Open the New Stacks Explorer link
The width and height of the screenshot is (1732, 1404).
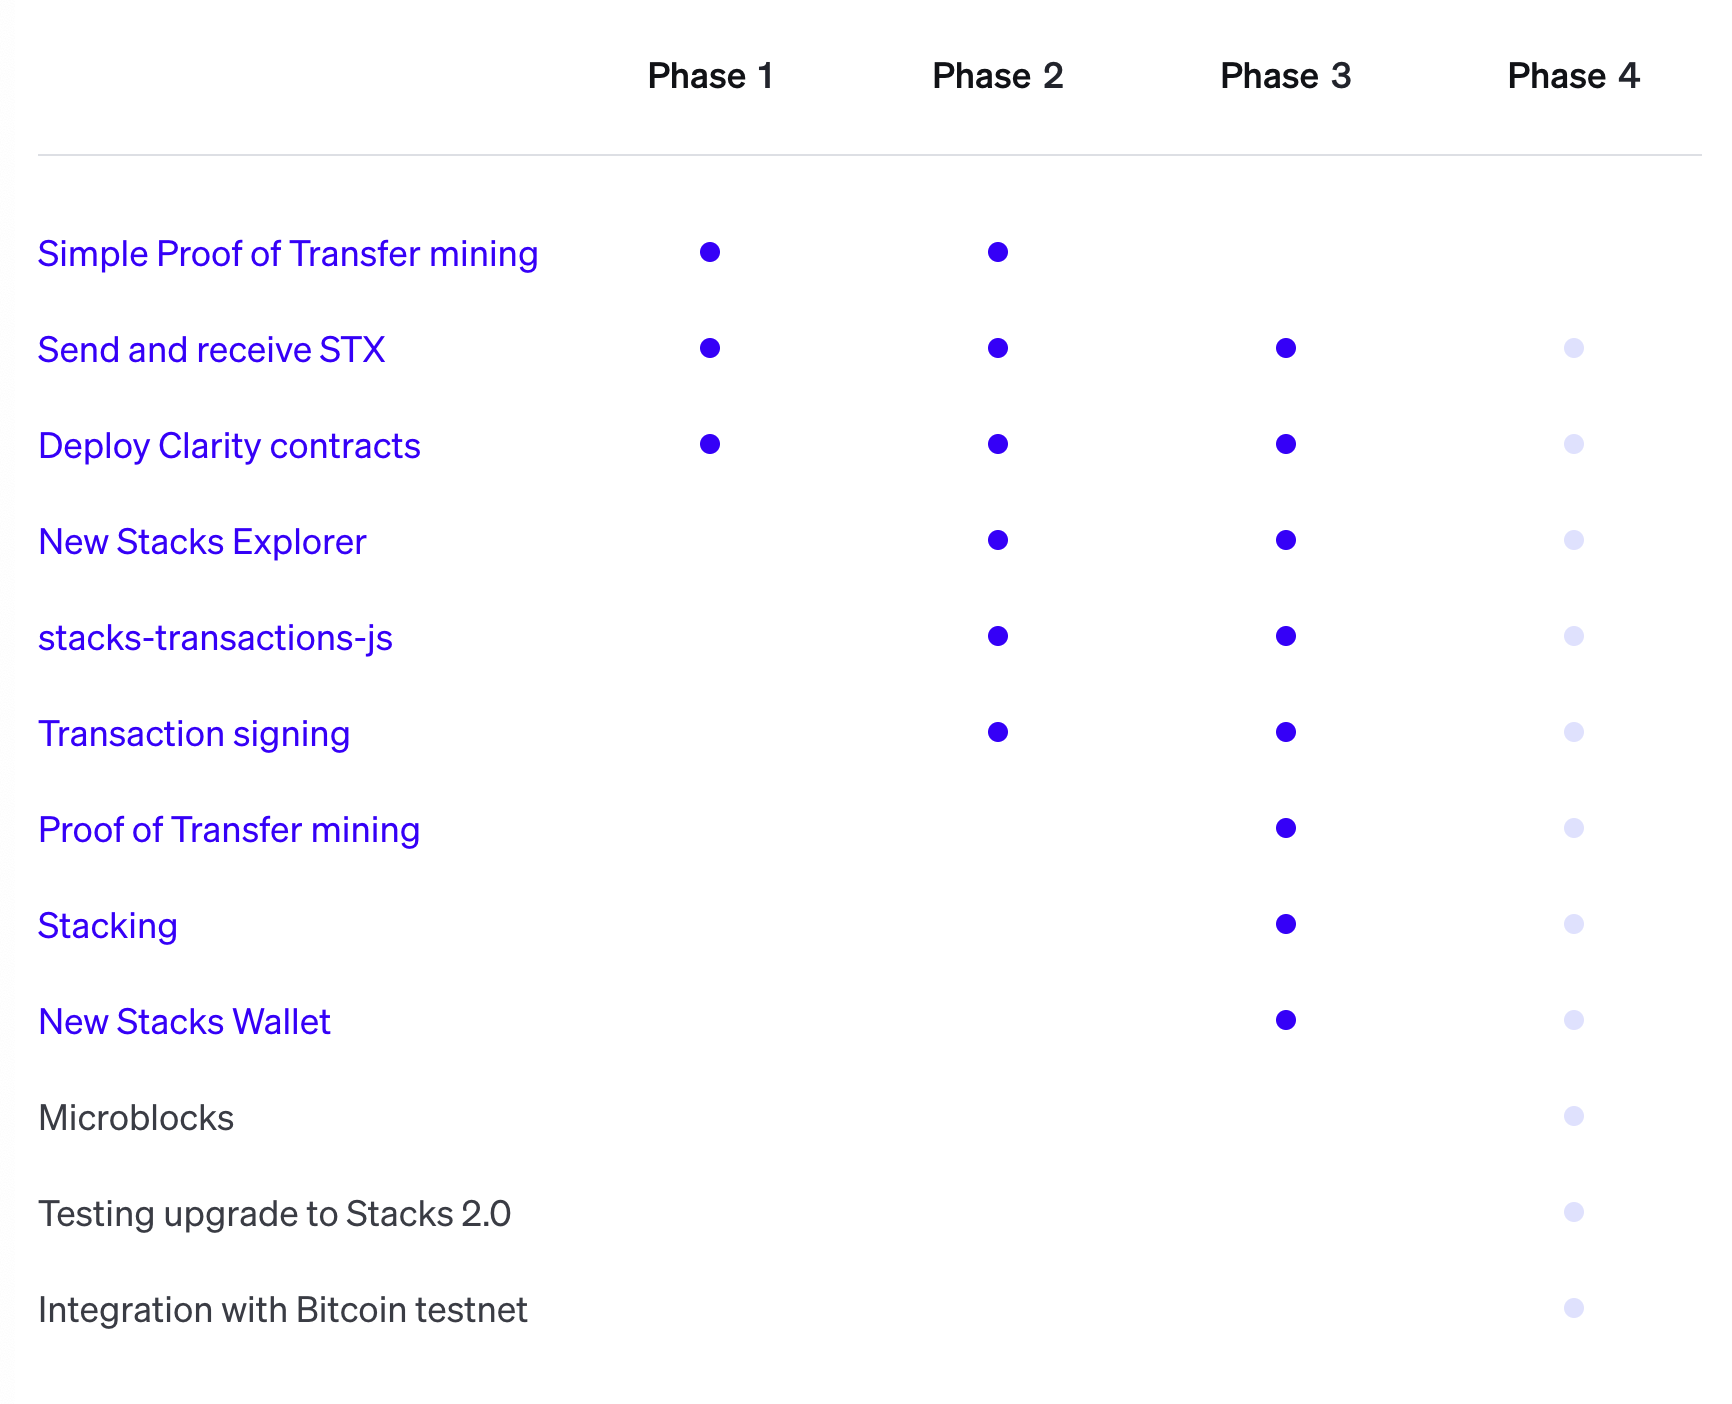202,542
